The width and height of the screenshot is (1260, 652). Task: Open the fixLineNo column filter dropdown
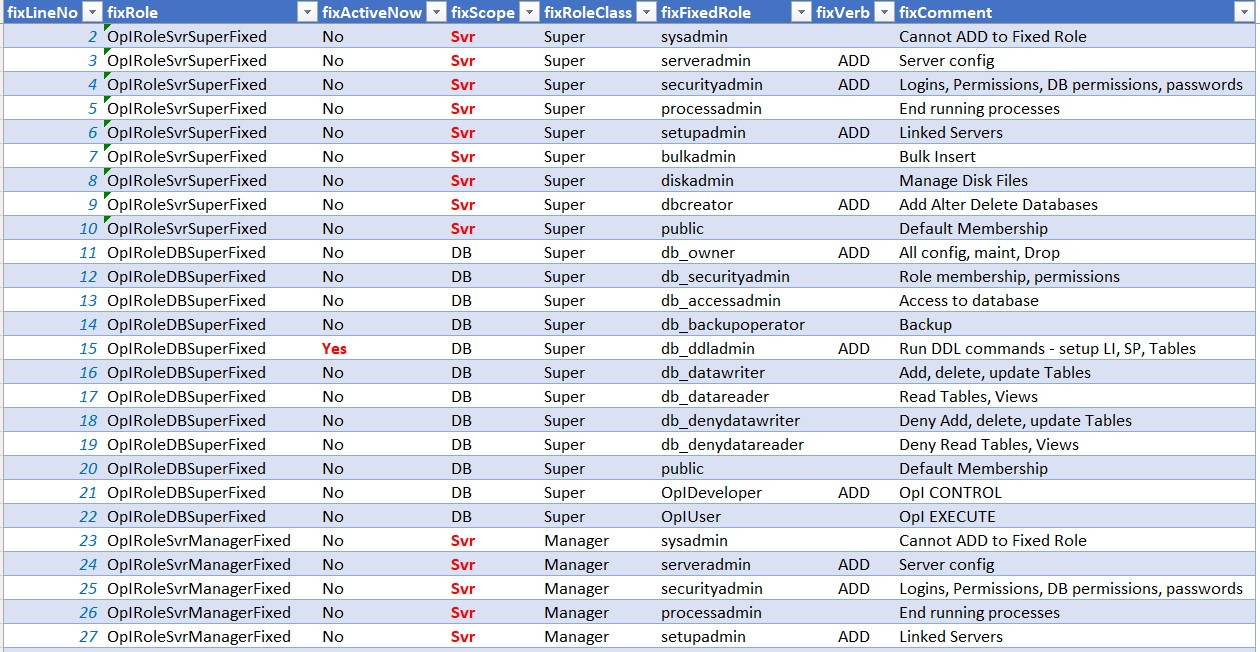(91, 12)
